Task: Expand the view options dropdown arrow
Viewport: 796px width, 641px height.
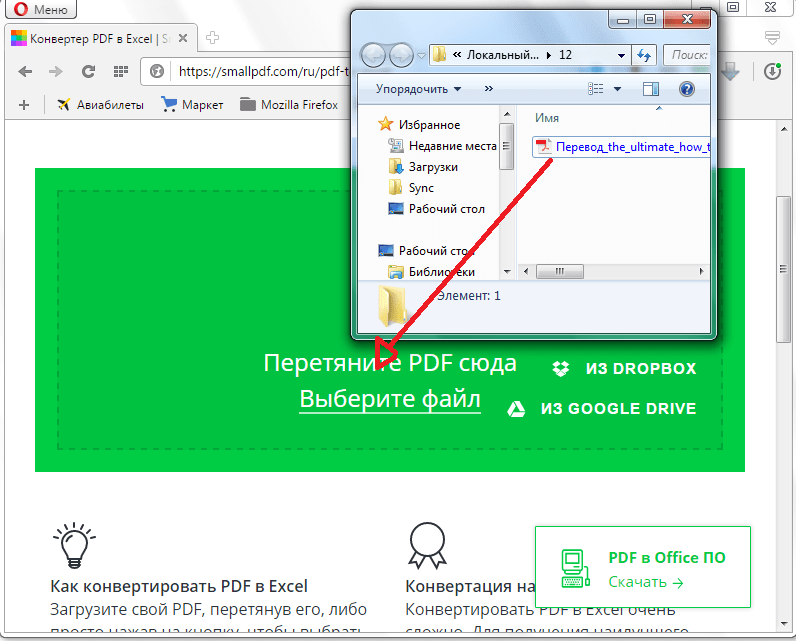Action: tap(617, 89)
